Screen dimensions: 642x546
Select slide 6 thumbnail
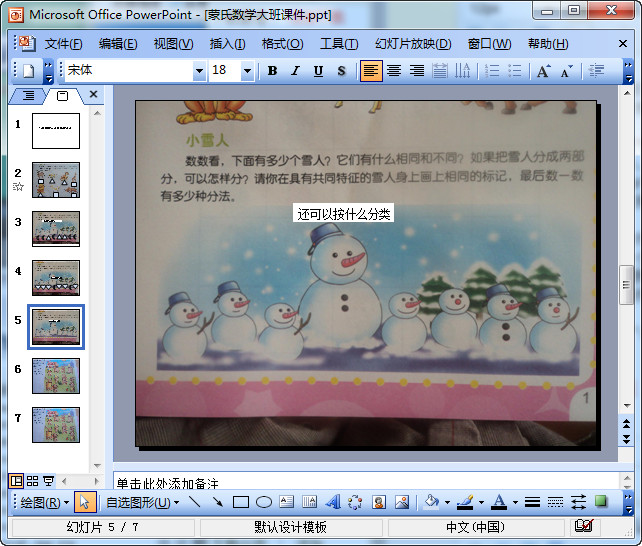(56, 376)
